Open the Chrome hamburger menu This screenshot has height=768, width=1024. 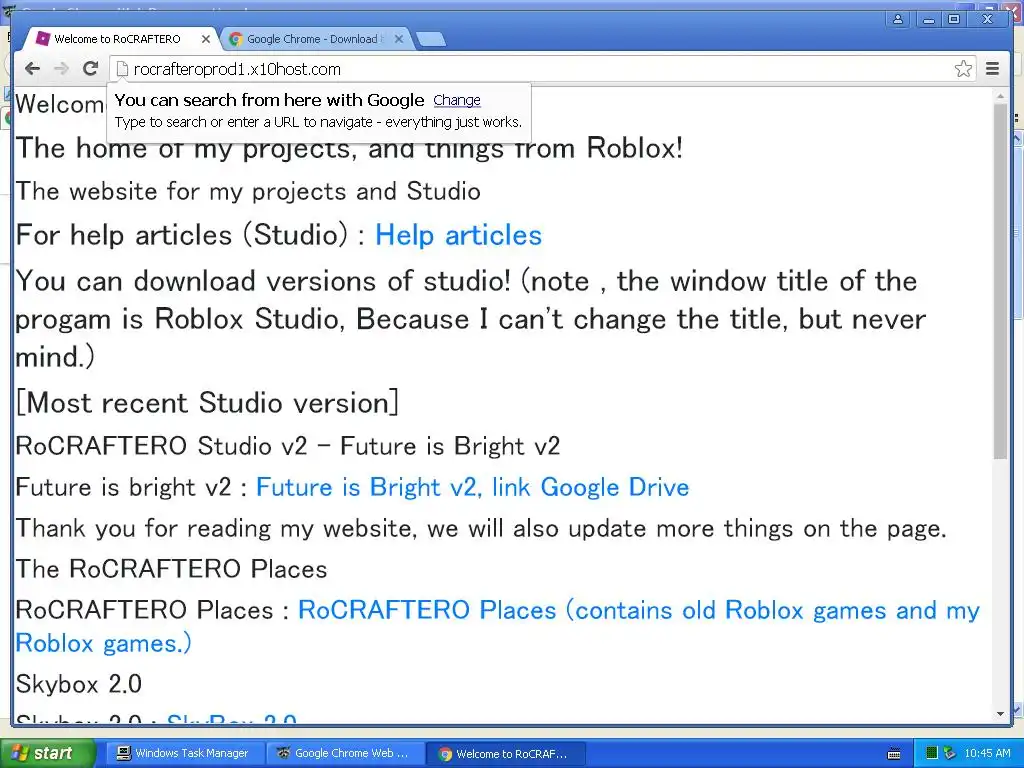[993, 69]
